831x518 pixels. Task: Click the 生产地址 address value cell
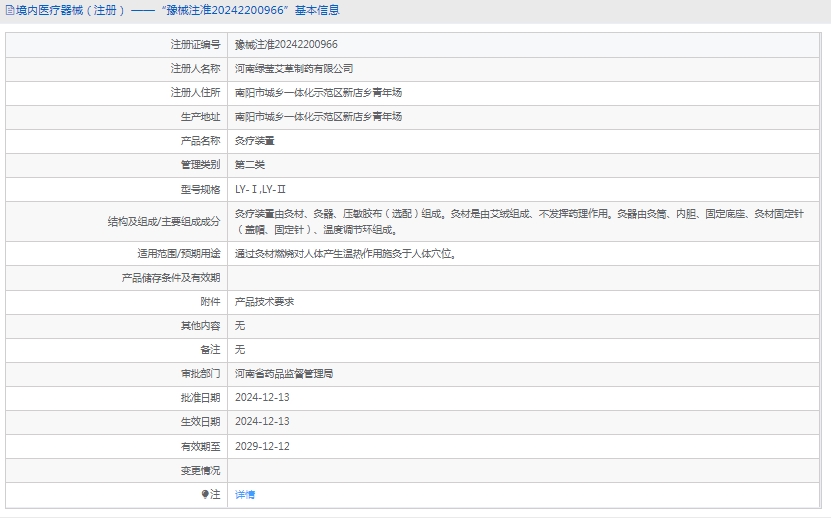tap(318, 117)
